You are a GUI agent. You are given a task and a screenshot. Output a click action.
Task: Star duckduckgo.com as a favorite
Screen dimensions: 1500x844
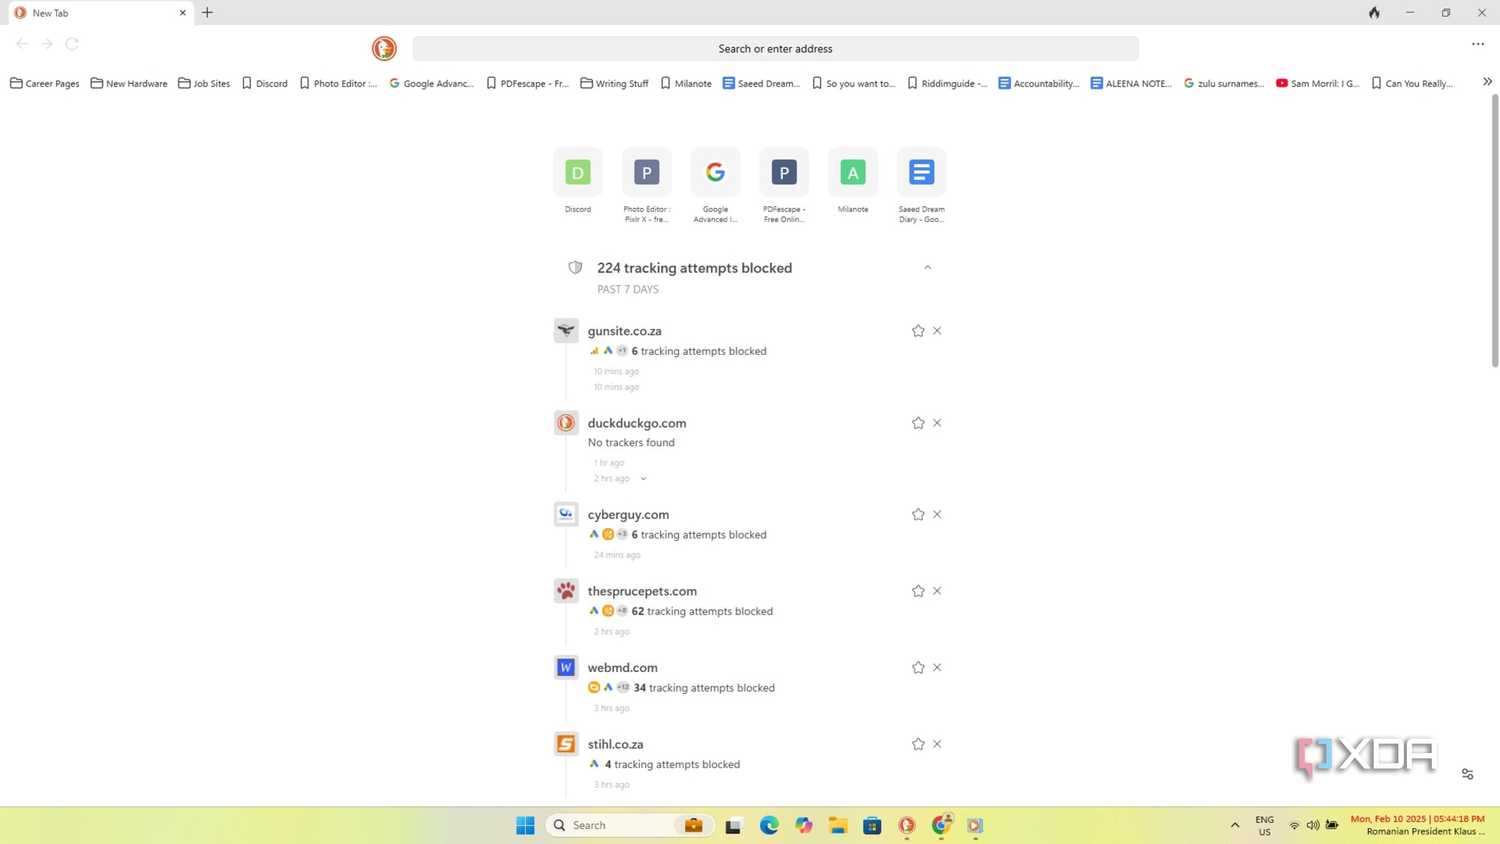[x=918, y=423]
